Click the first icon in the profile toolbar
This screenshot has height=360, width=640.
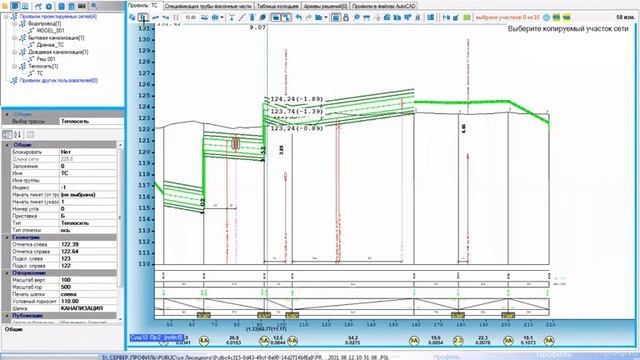click(132, 18)
